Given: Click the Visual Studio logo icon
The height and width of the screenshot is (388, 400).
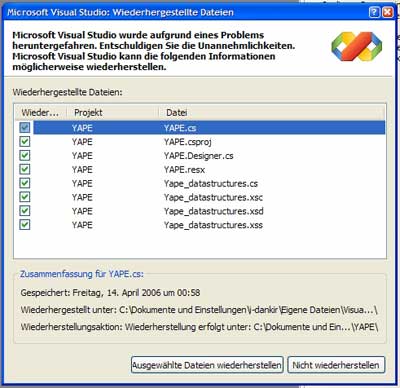Looking at the screenshot, I should [x=356, y=46].
